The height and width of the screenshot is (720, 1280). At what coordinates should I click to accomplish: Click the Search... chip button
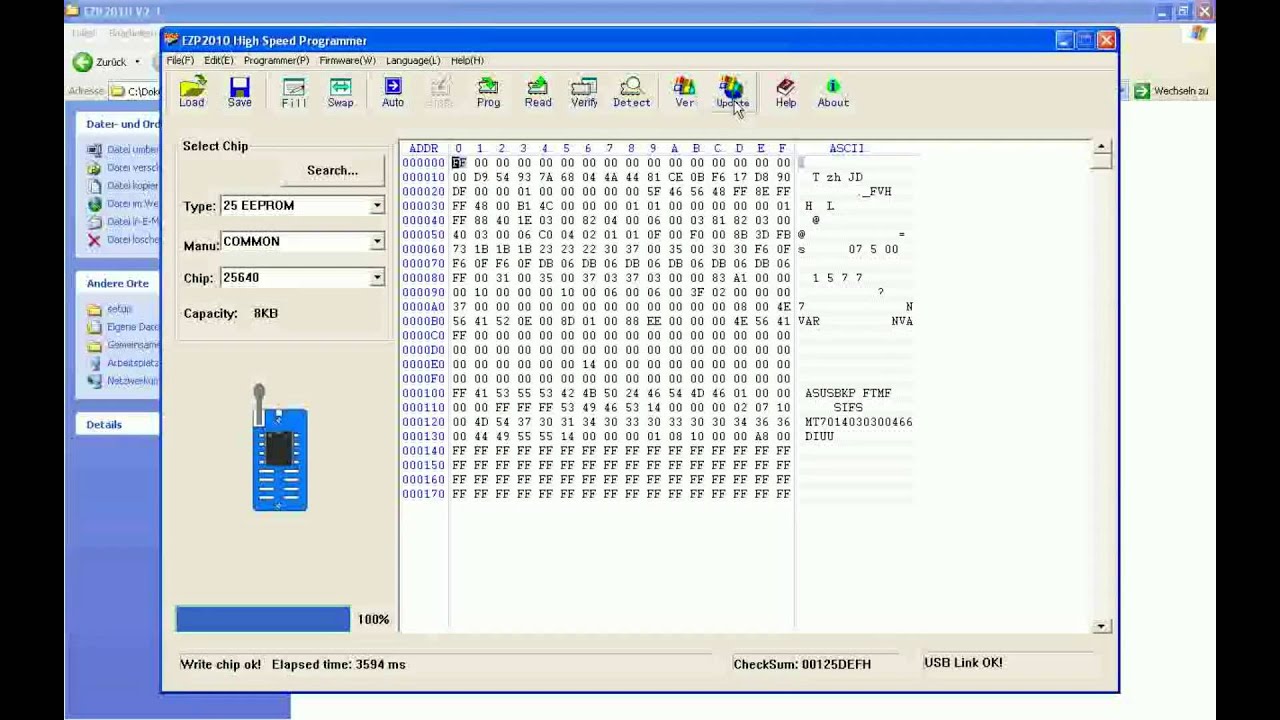click(x=332, y=171)
